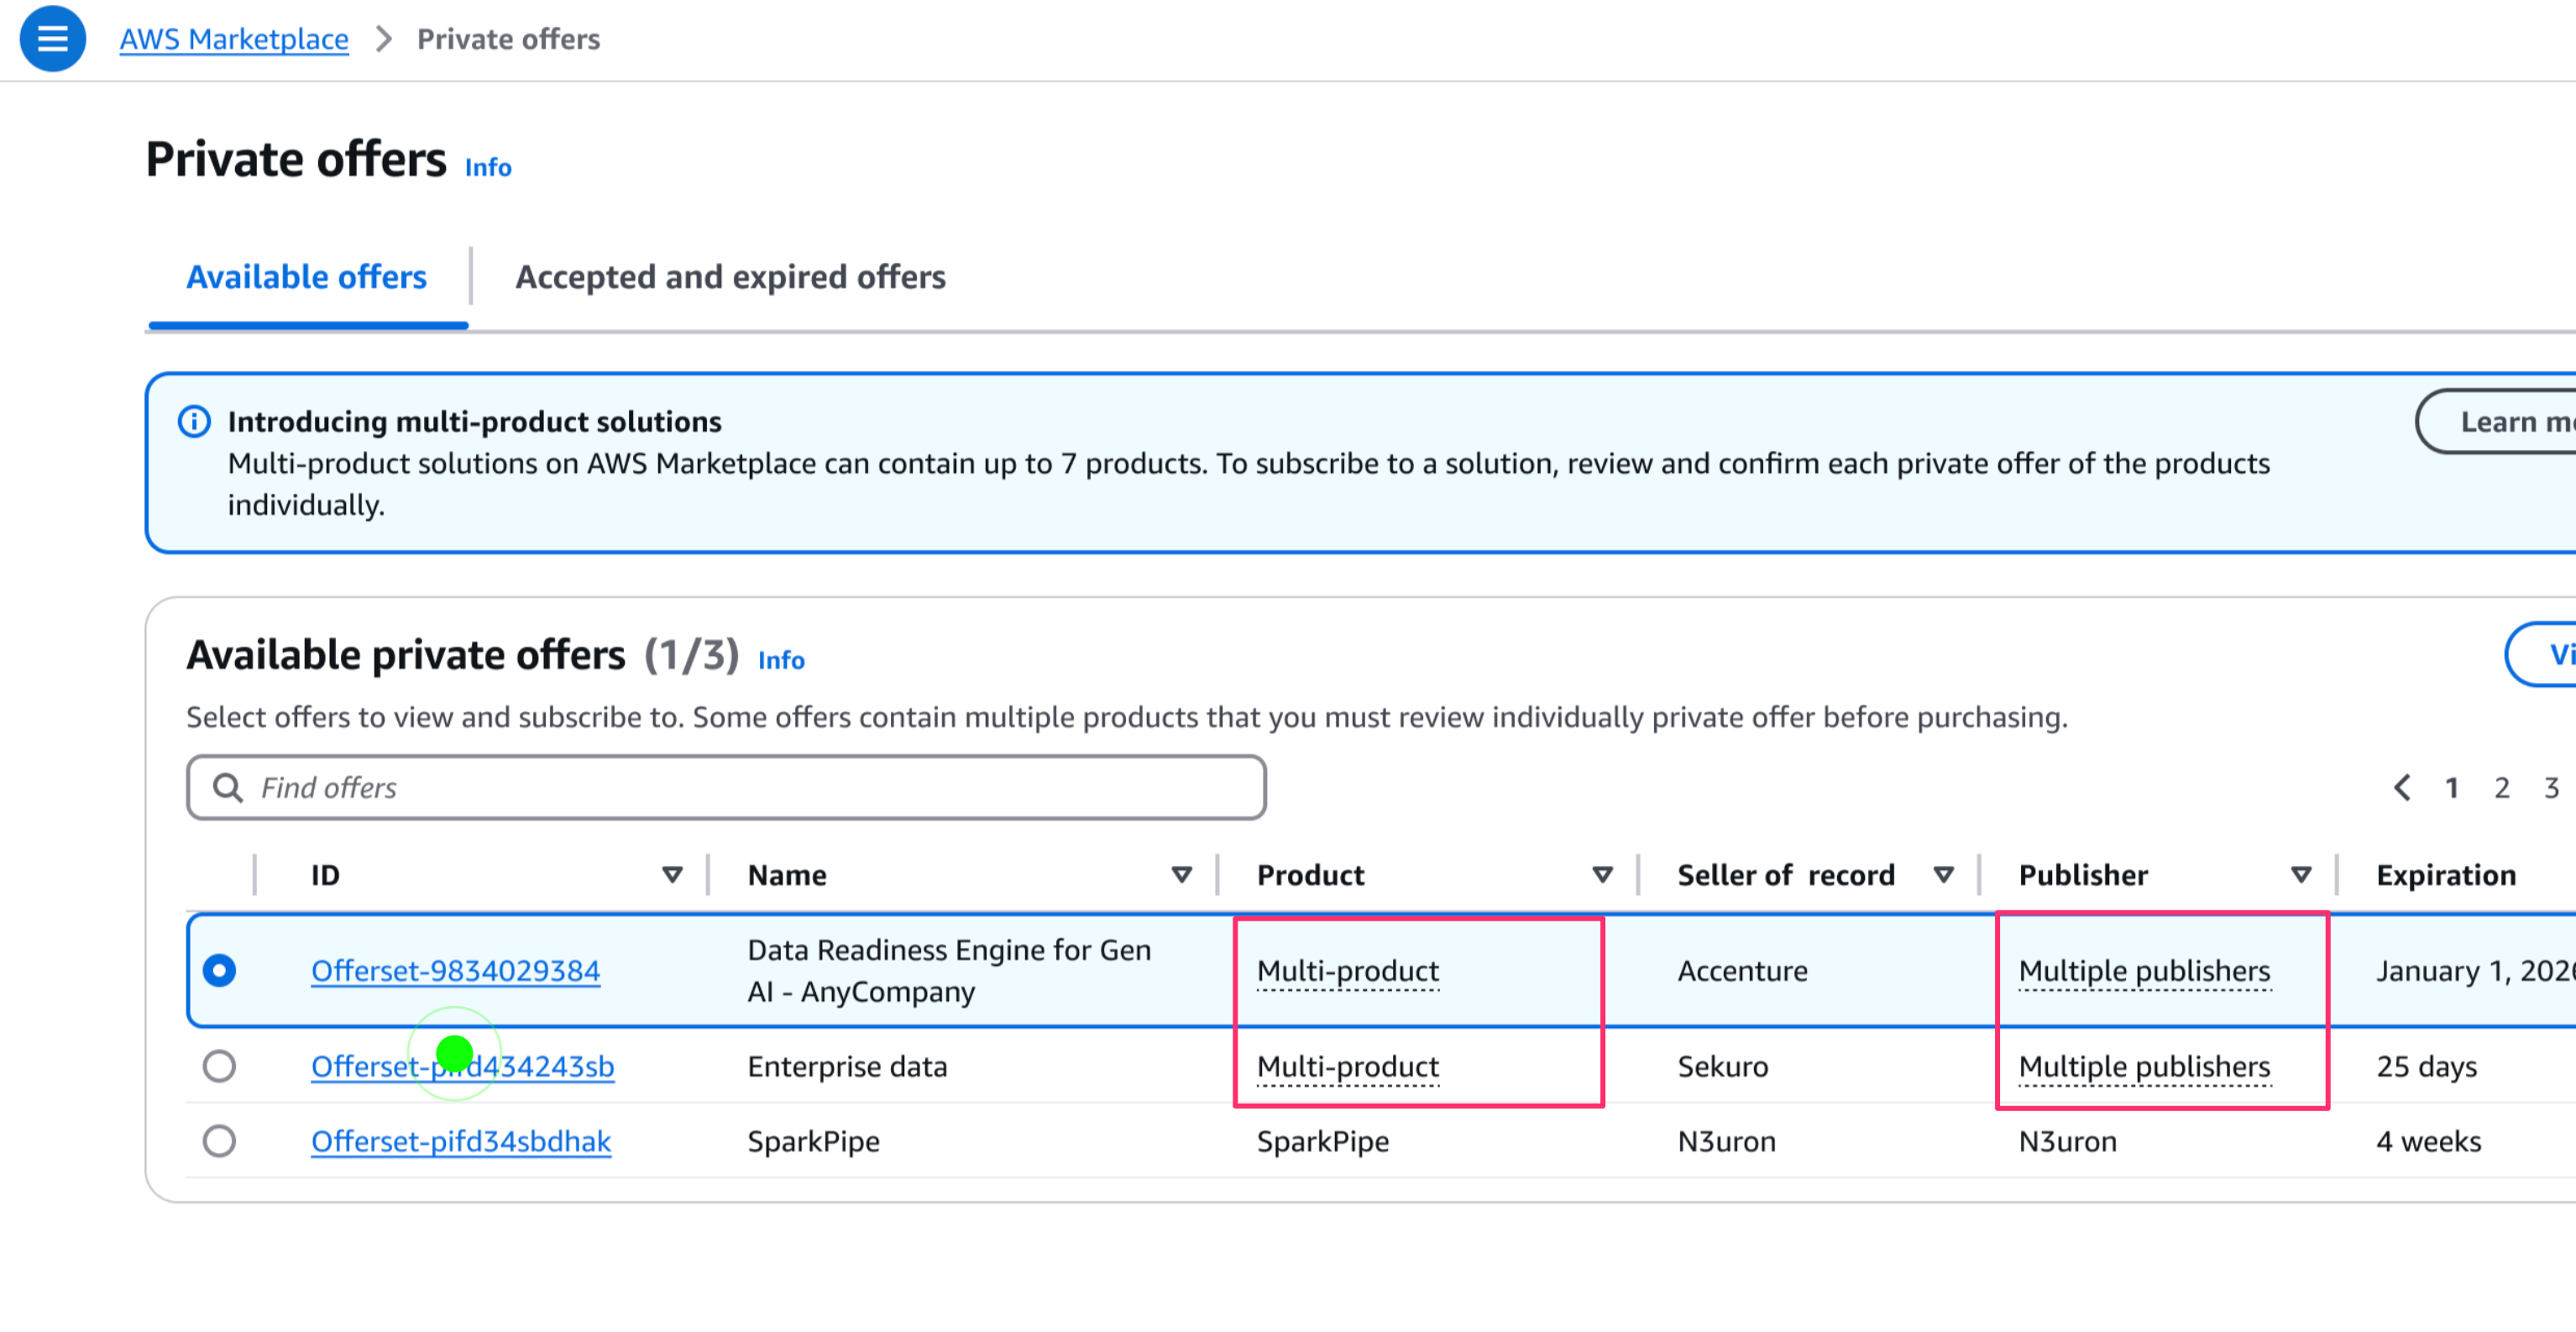
Task: Expand Seller of record column dropdown
Action: click(1943, 875)
